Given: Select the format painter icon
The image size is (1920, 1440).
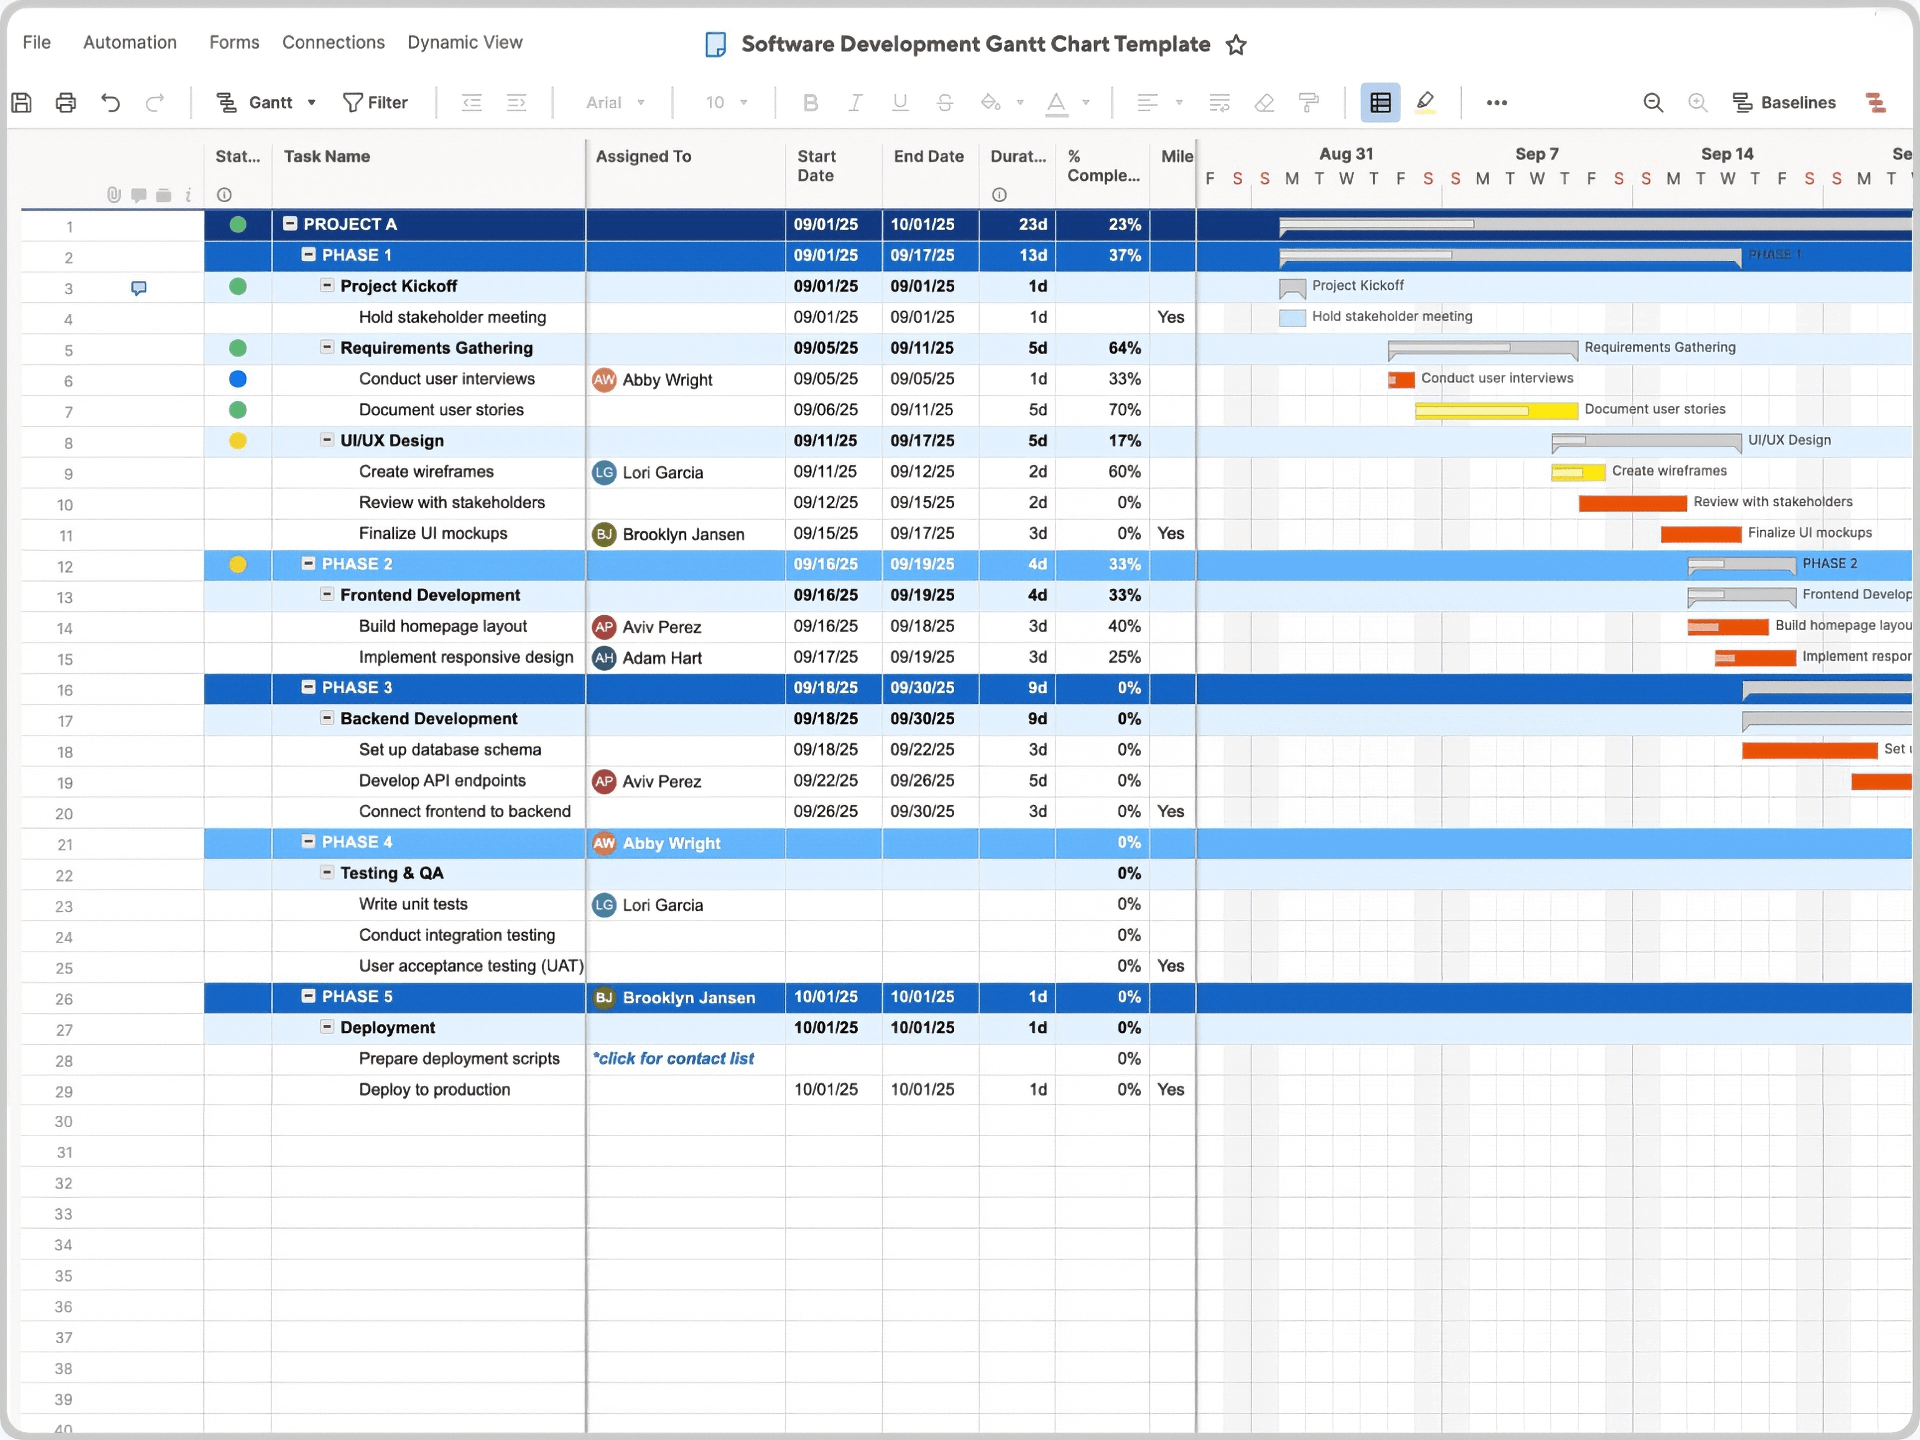Looking at the screenshot, I should (1309, 102).
